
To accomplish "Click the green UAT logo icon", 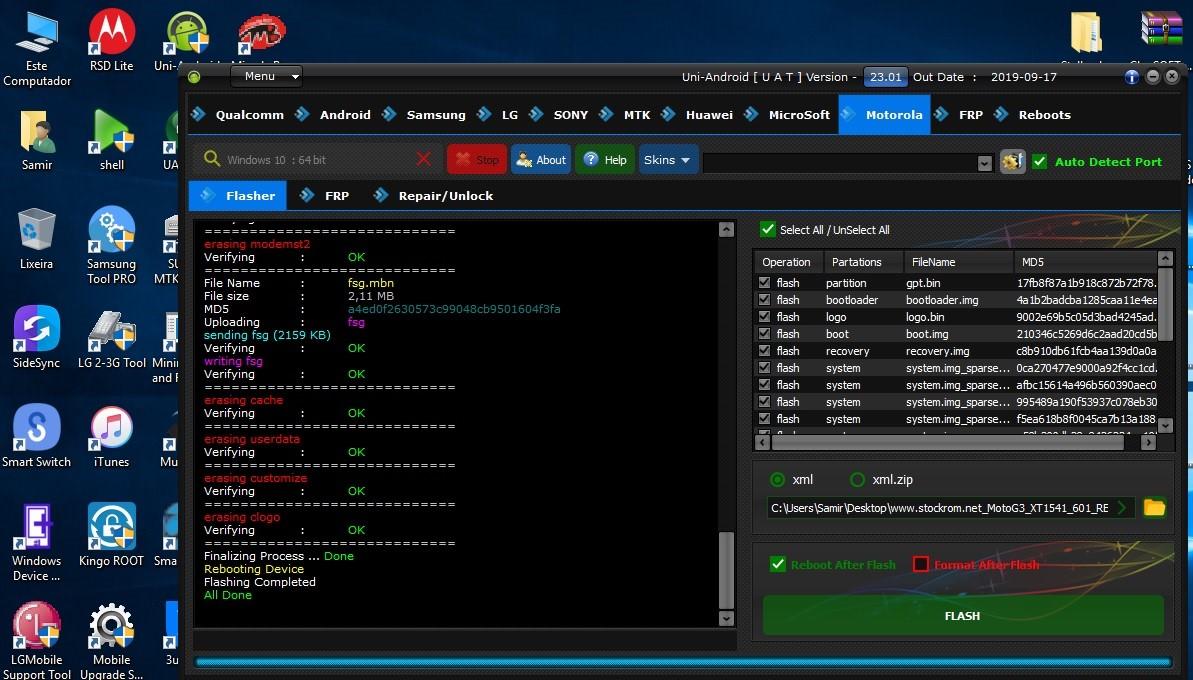I will [x=194, y=77].
